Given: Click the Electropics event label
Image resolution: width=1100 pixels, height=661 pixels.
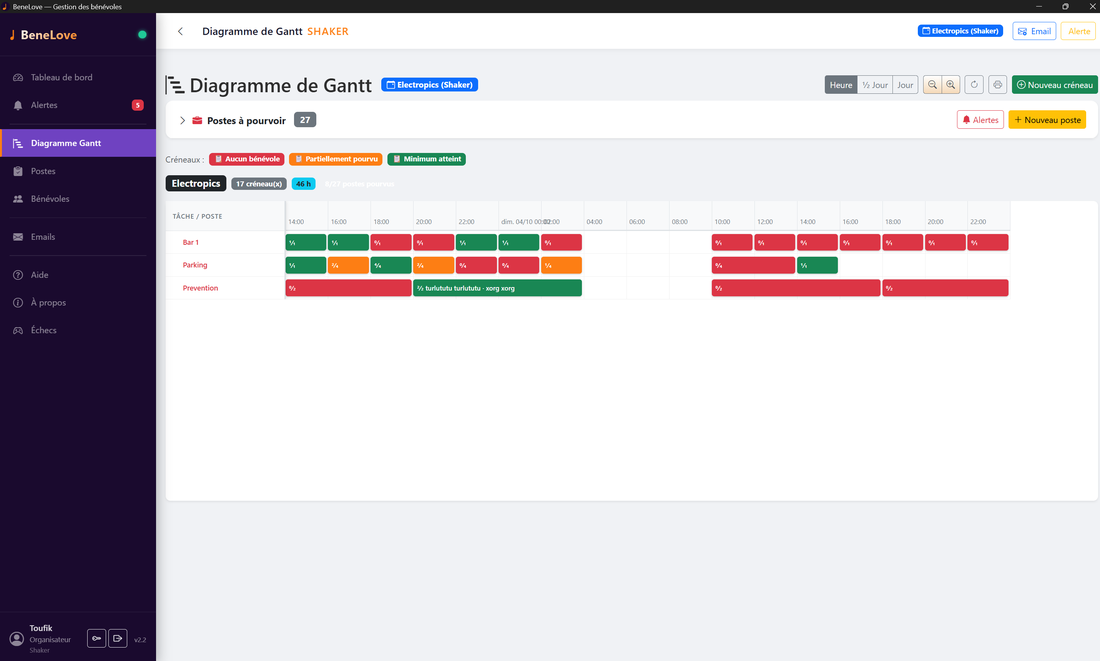Looking at the screenshot, I should 196,184.
